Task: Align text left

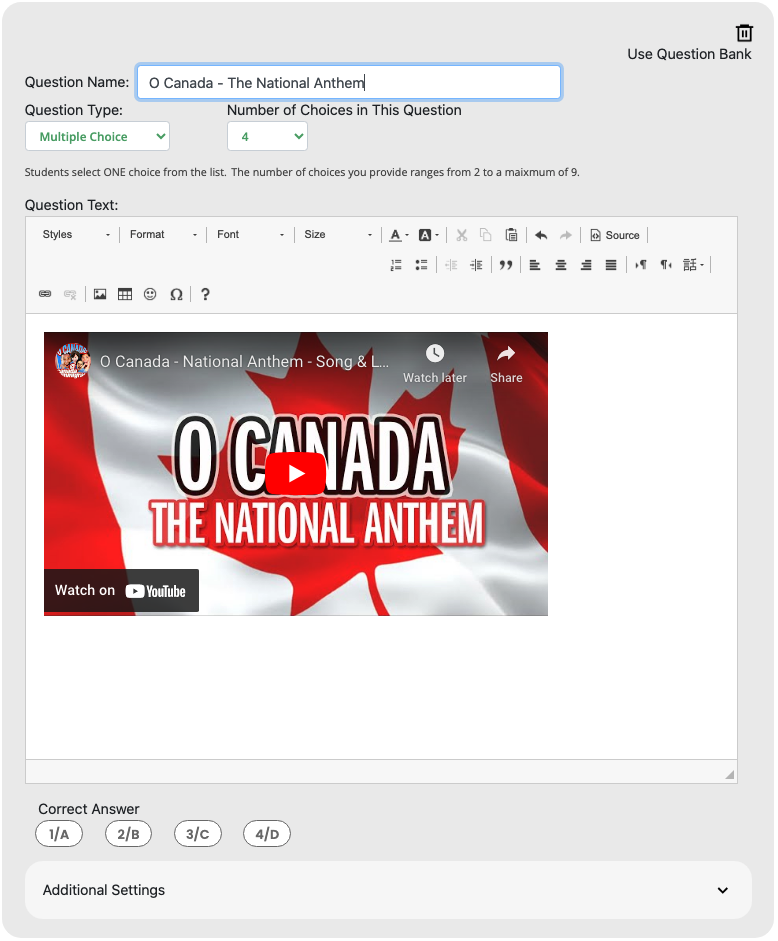Action: 535,265
